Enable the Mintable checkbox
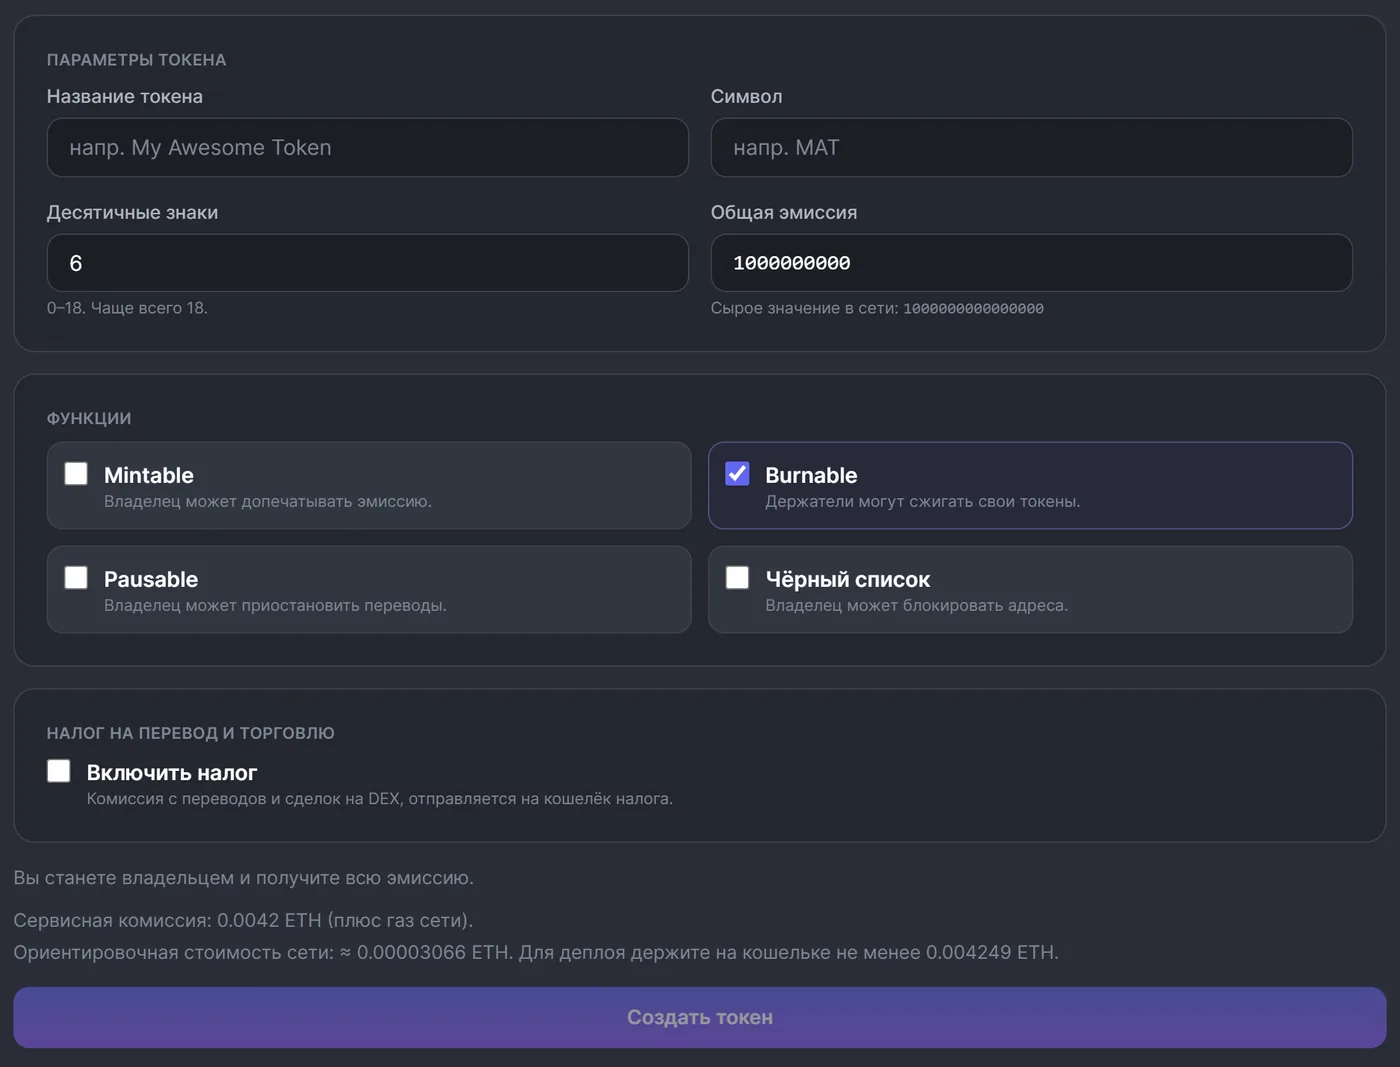Viewport: 1400px width, 1067px height. [x=76, y=473]
